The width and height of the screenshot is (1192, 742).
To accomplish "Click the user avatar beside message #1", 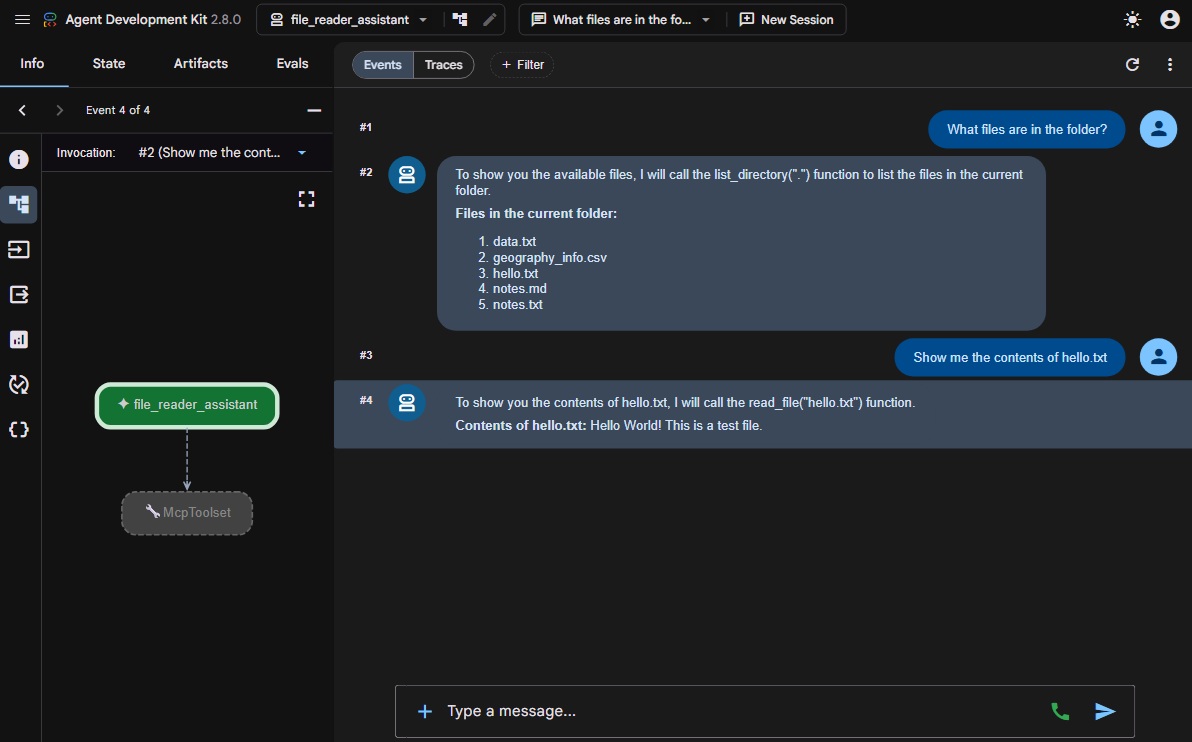I will 1158,129.
